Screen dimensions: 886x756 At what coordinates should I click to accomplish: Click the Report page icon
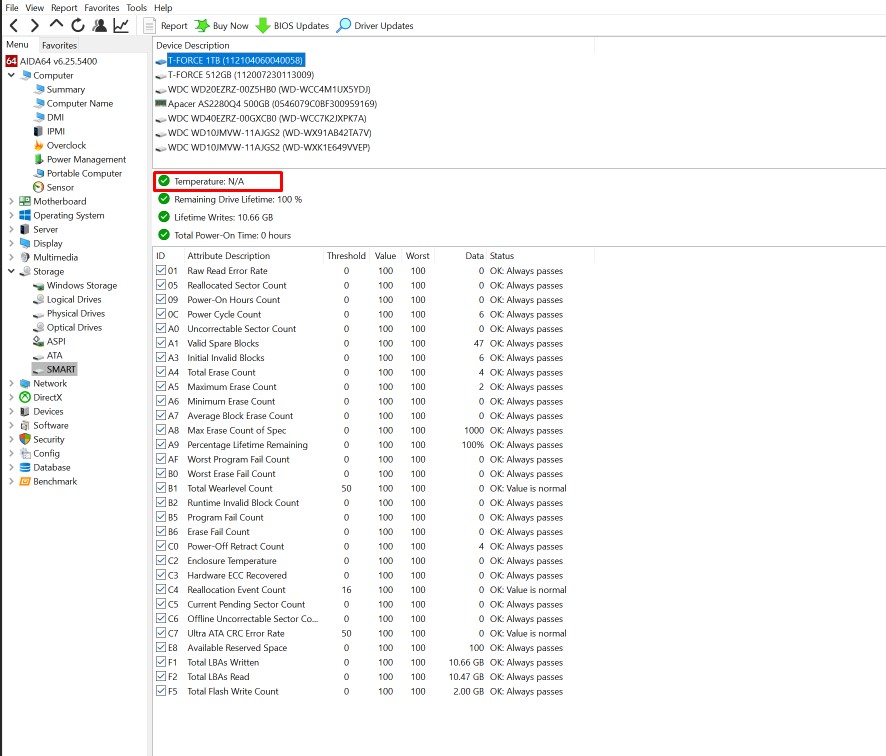[x=149, y=26]
